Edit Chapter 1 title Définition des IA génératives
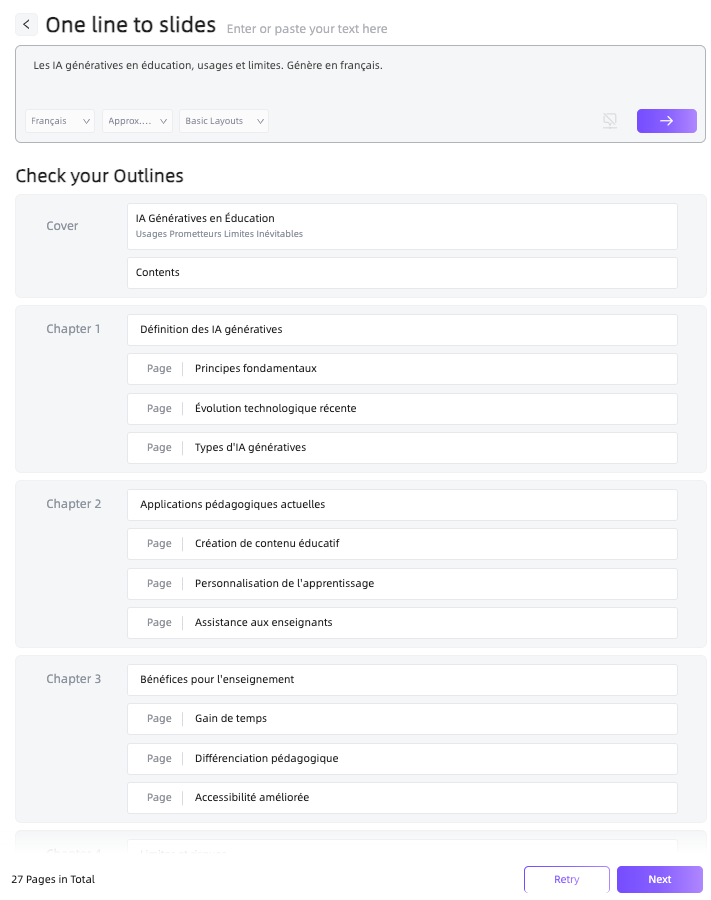This screenshot has width=711, height=900. (x=401, y=329)
